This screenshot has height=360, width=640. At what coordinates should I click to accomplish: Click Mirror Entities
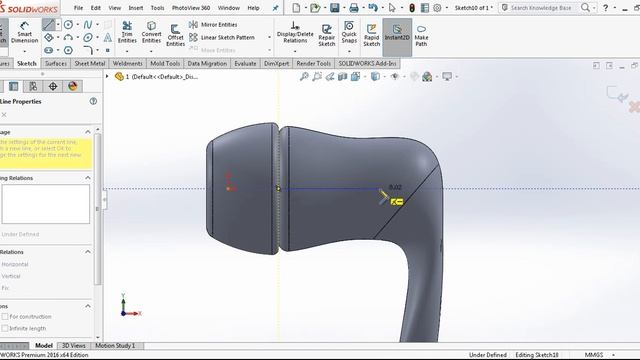(213, 25)
